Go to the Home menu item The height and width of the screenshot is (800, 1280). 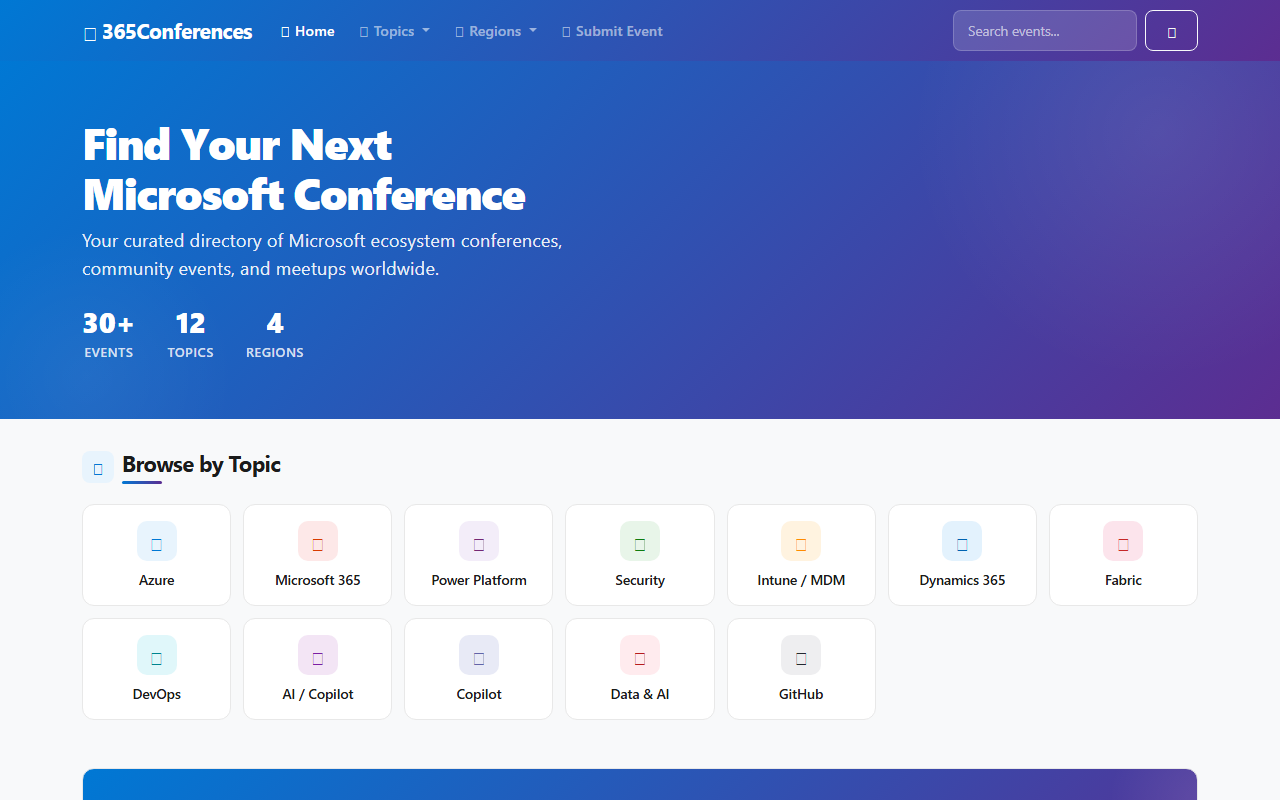tap(308, 31)
